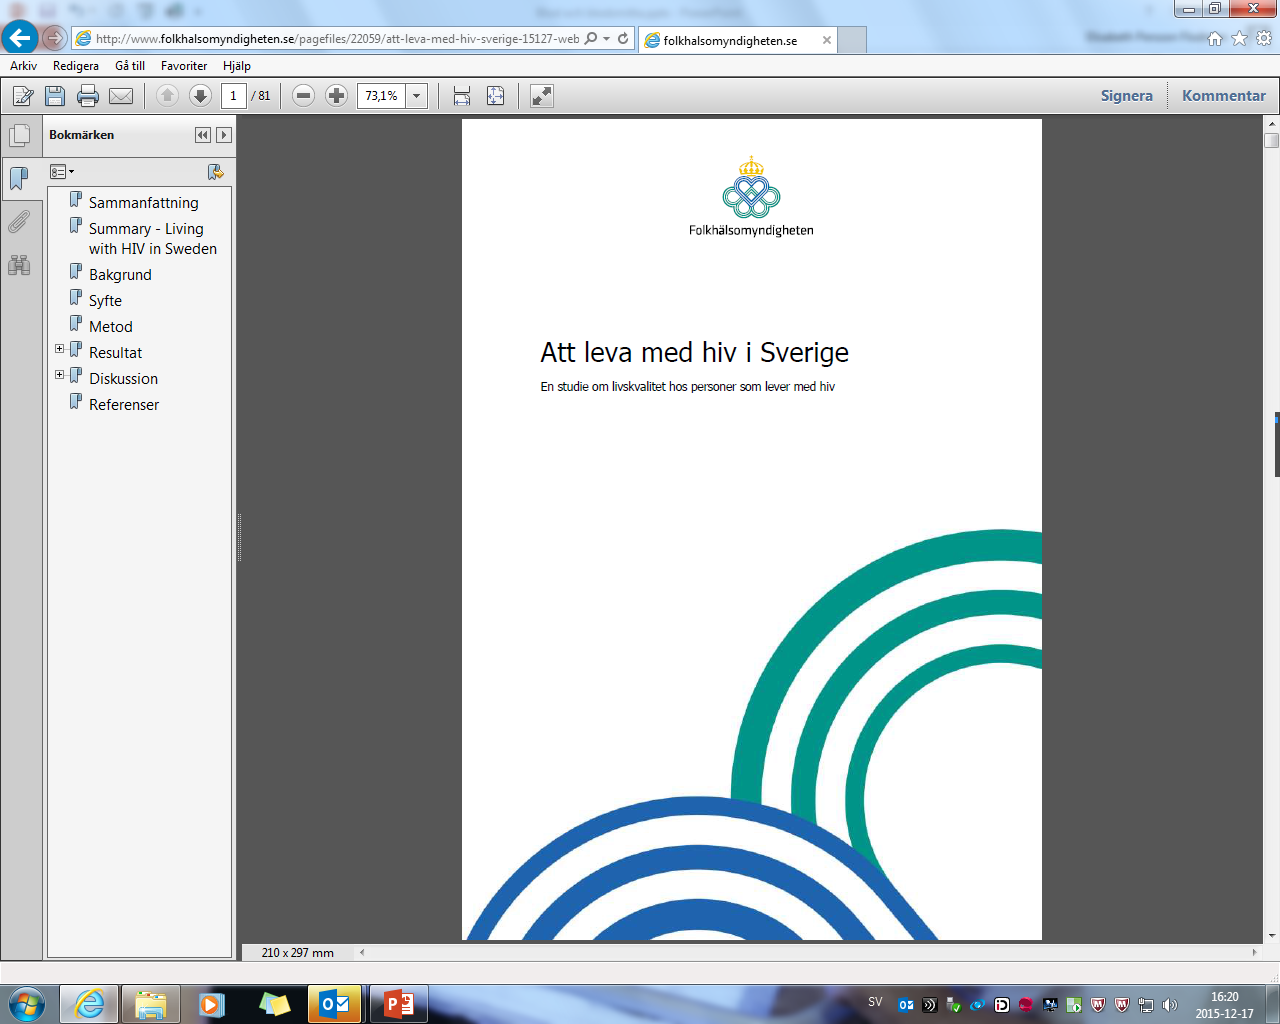Screen dimensions: 1280x1024
Task: Click the page number field
Action: (233, 96)
